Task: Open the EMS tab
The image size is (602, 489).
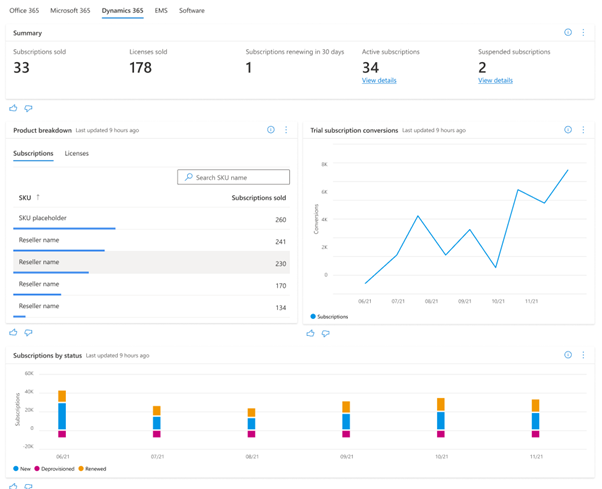Action: click(161, 10)
